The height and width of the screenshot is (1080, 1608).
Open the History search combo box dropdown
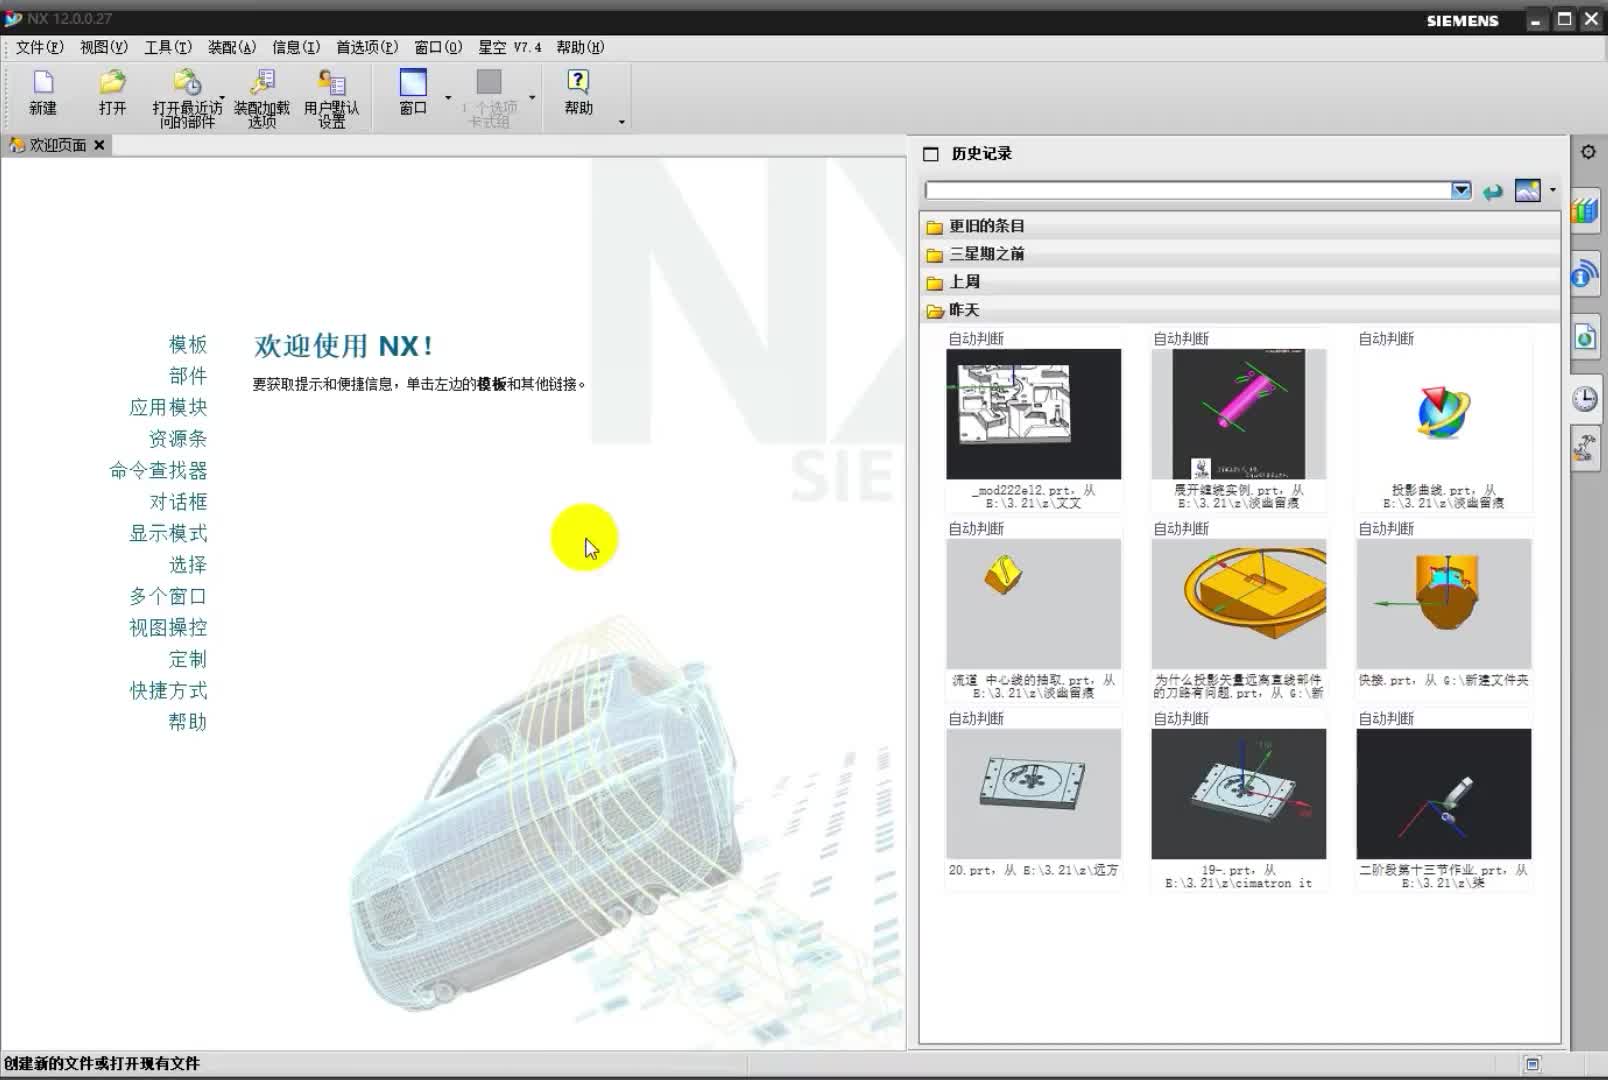point(1461,190)
